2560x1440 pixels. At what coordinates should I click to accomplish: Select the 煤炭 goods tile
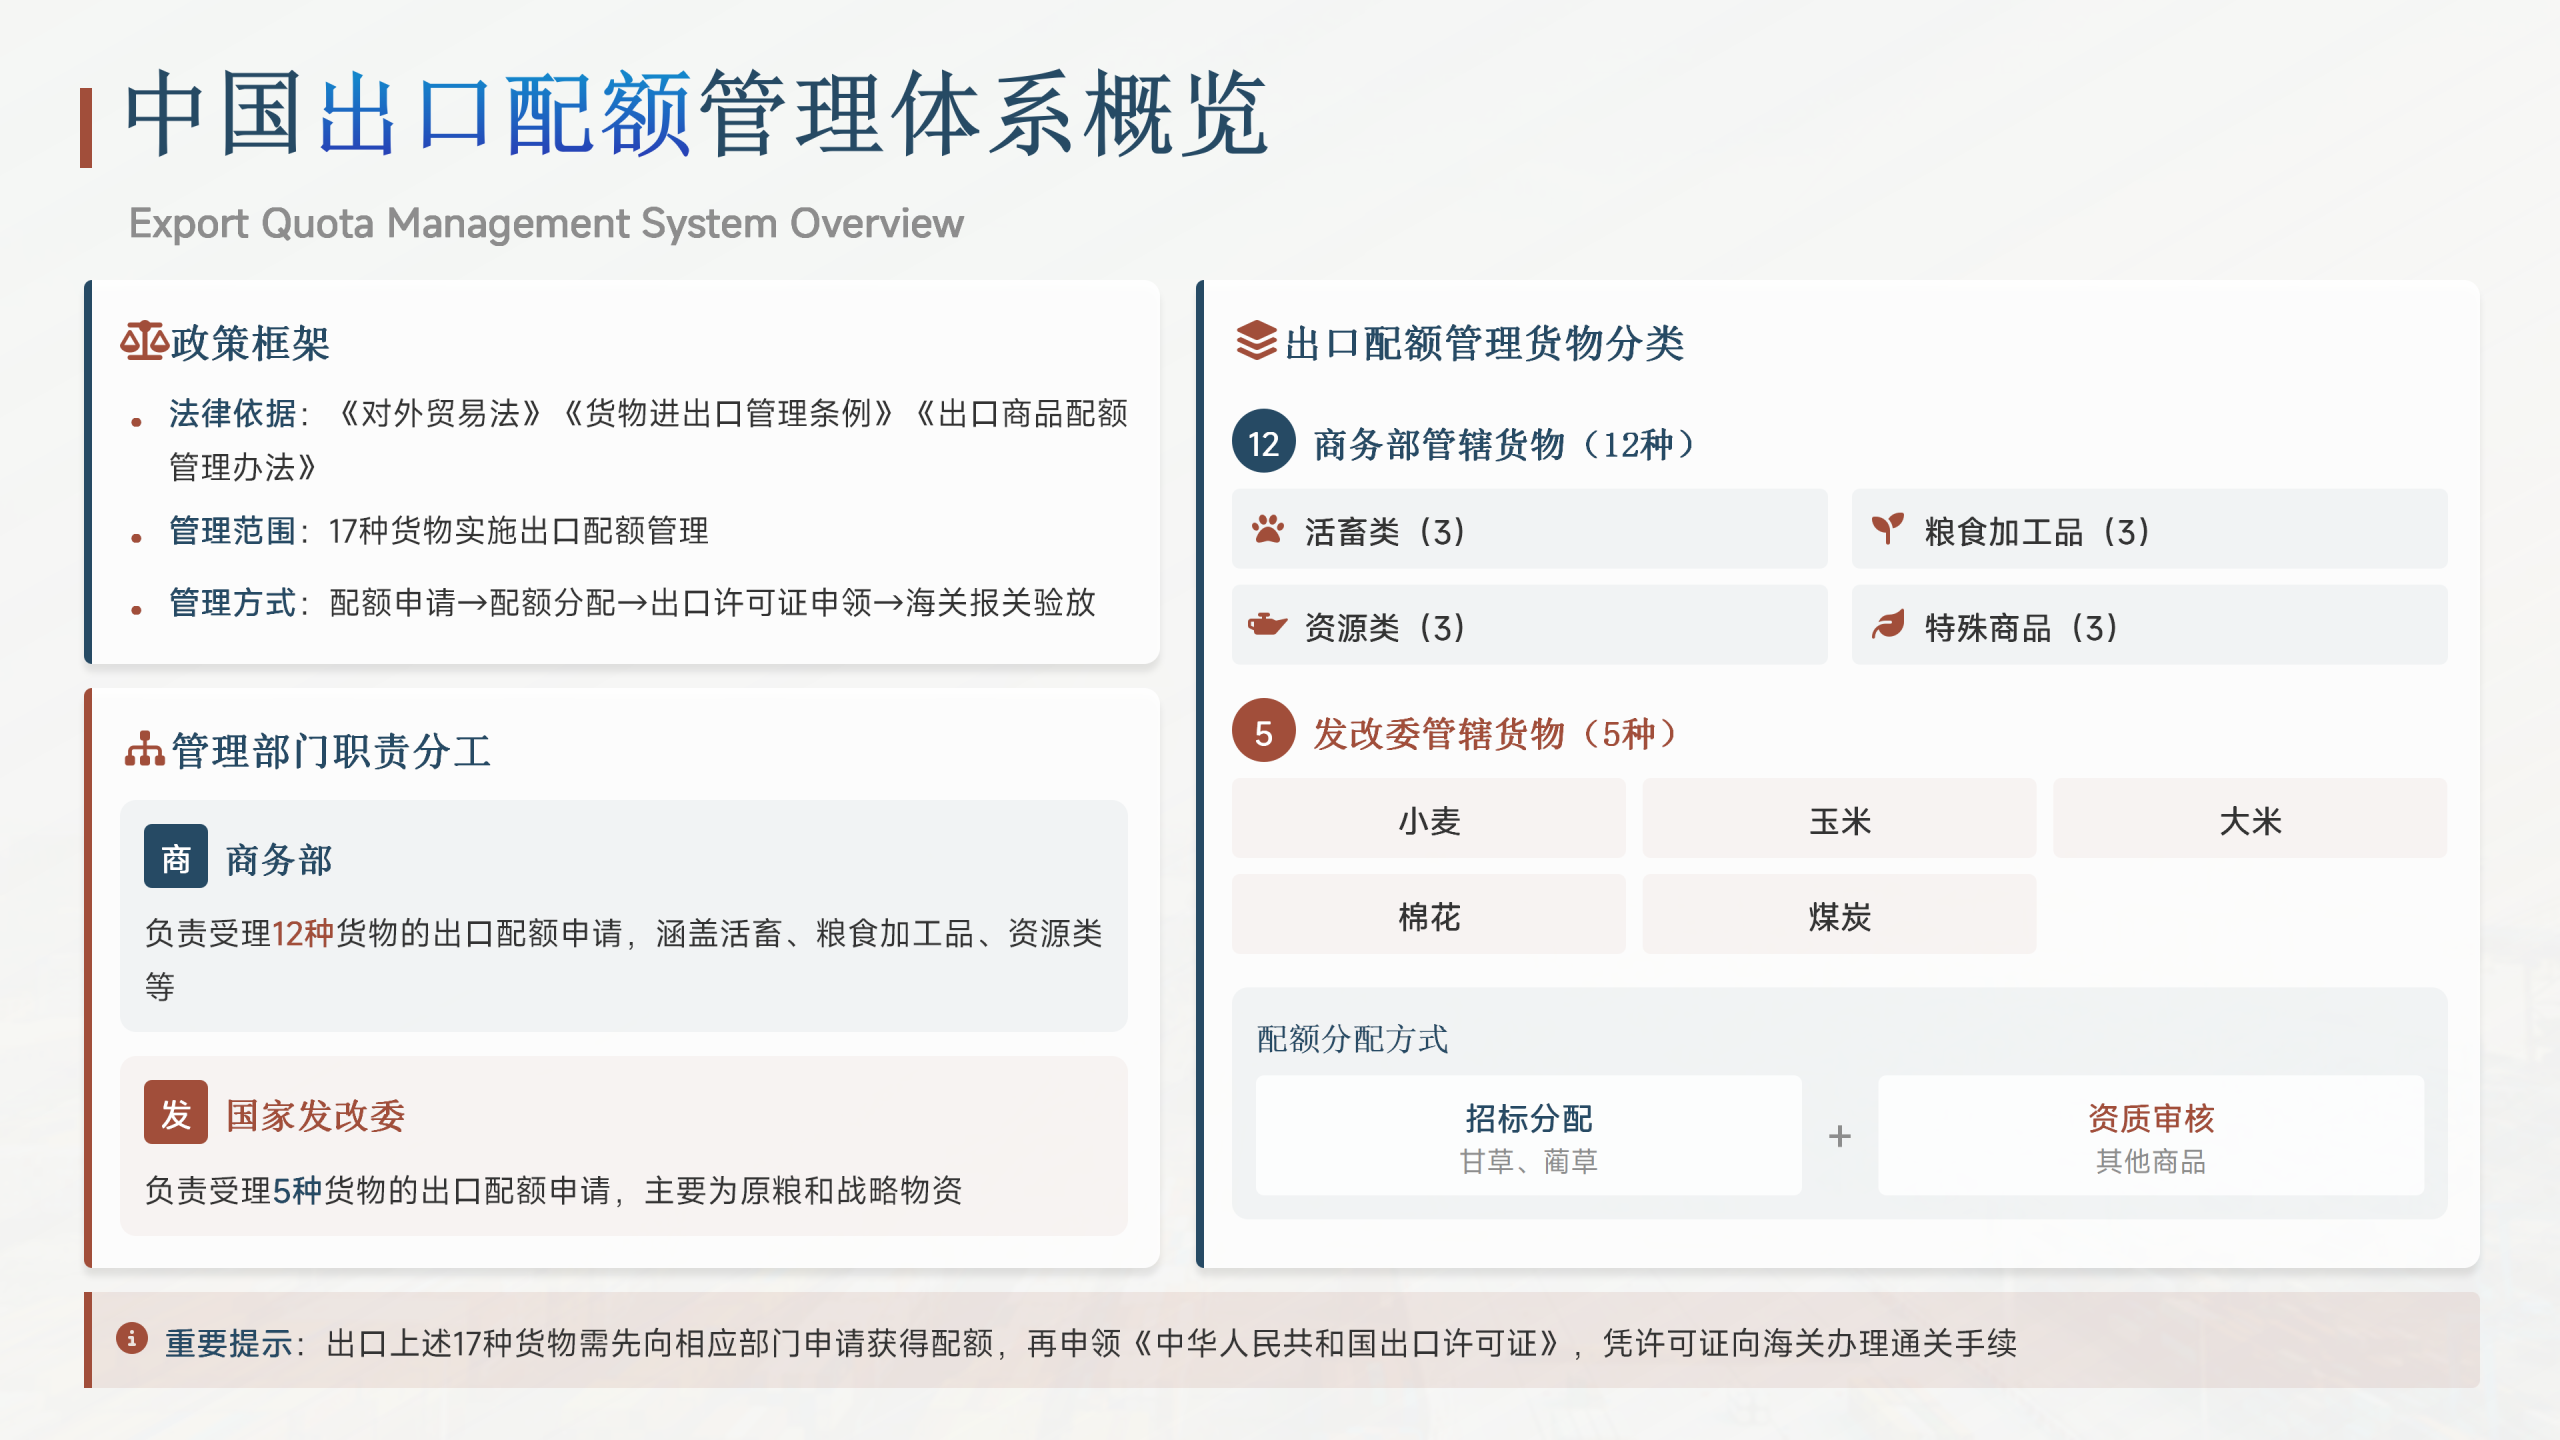(1839, 915)
